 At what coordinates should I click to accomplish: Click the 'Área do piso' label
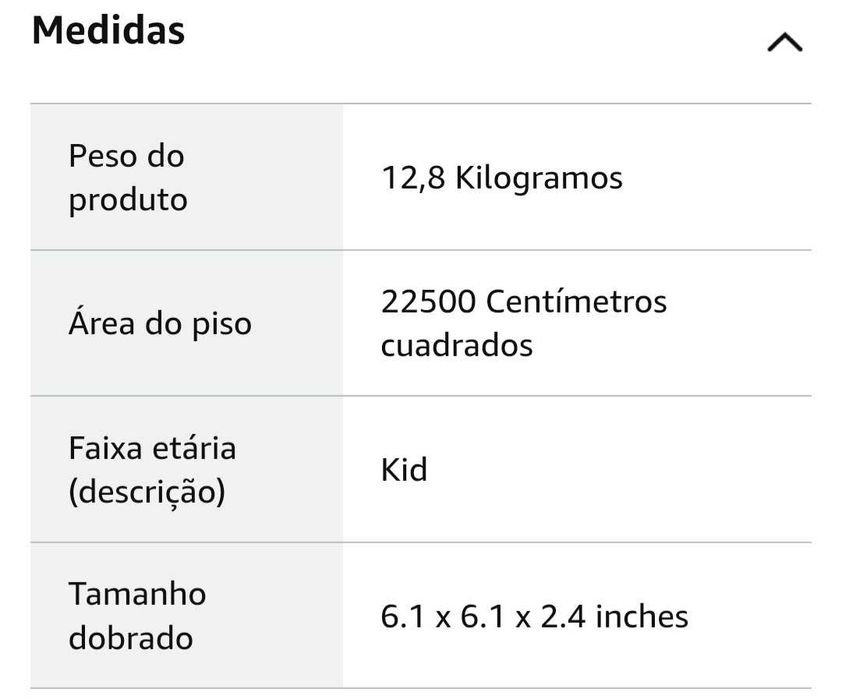click(159, 324)
